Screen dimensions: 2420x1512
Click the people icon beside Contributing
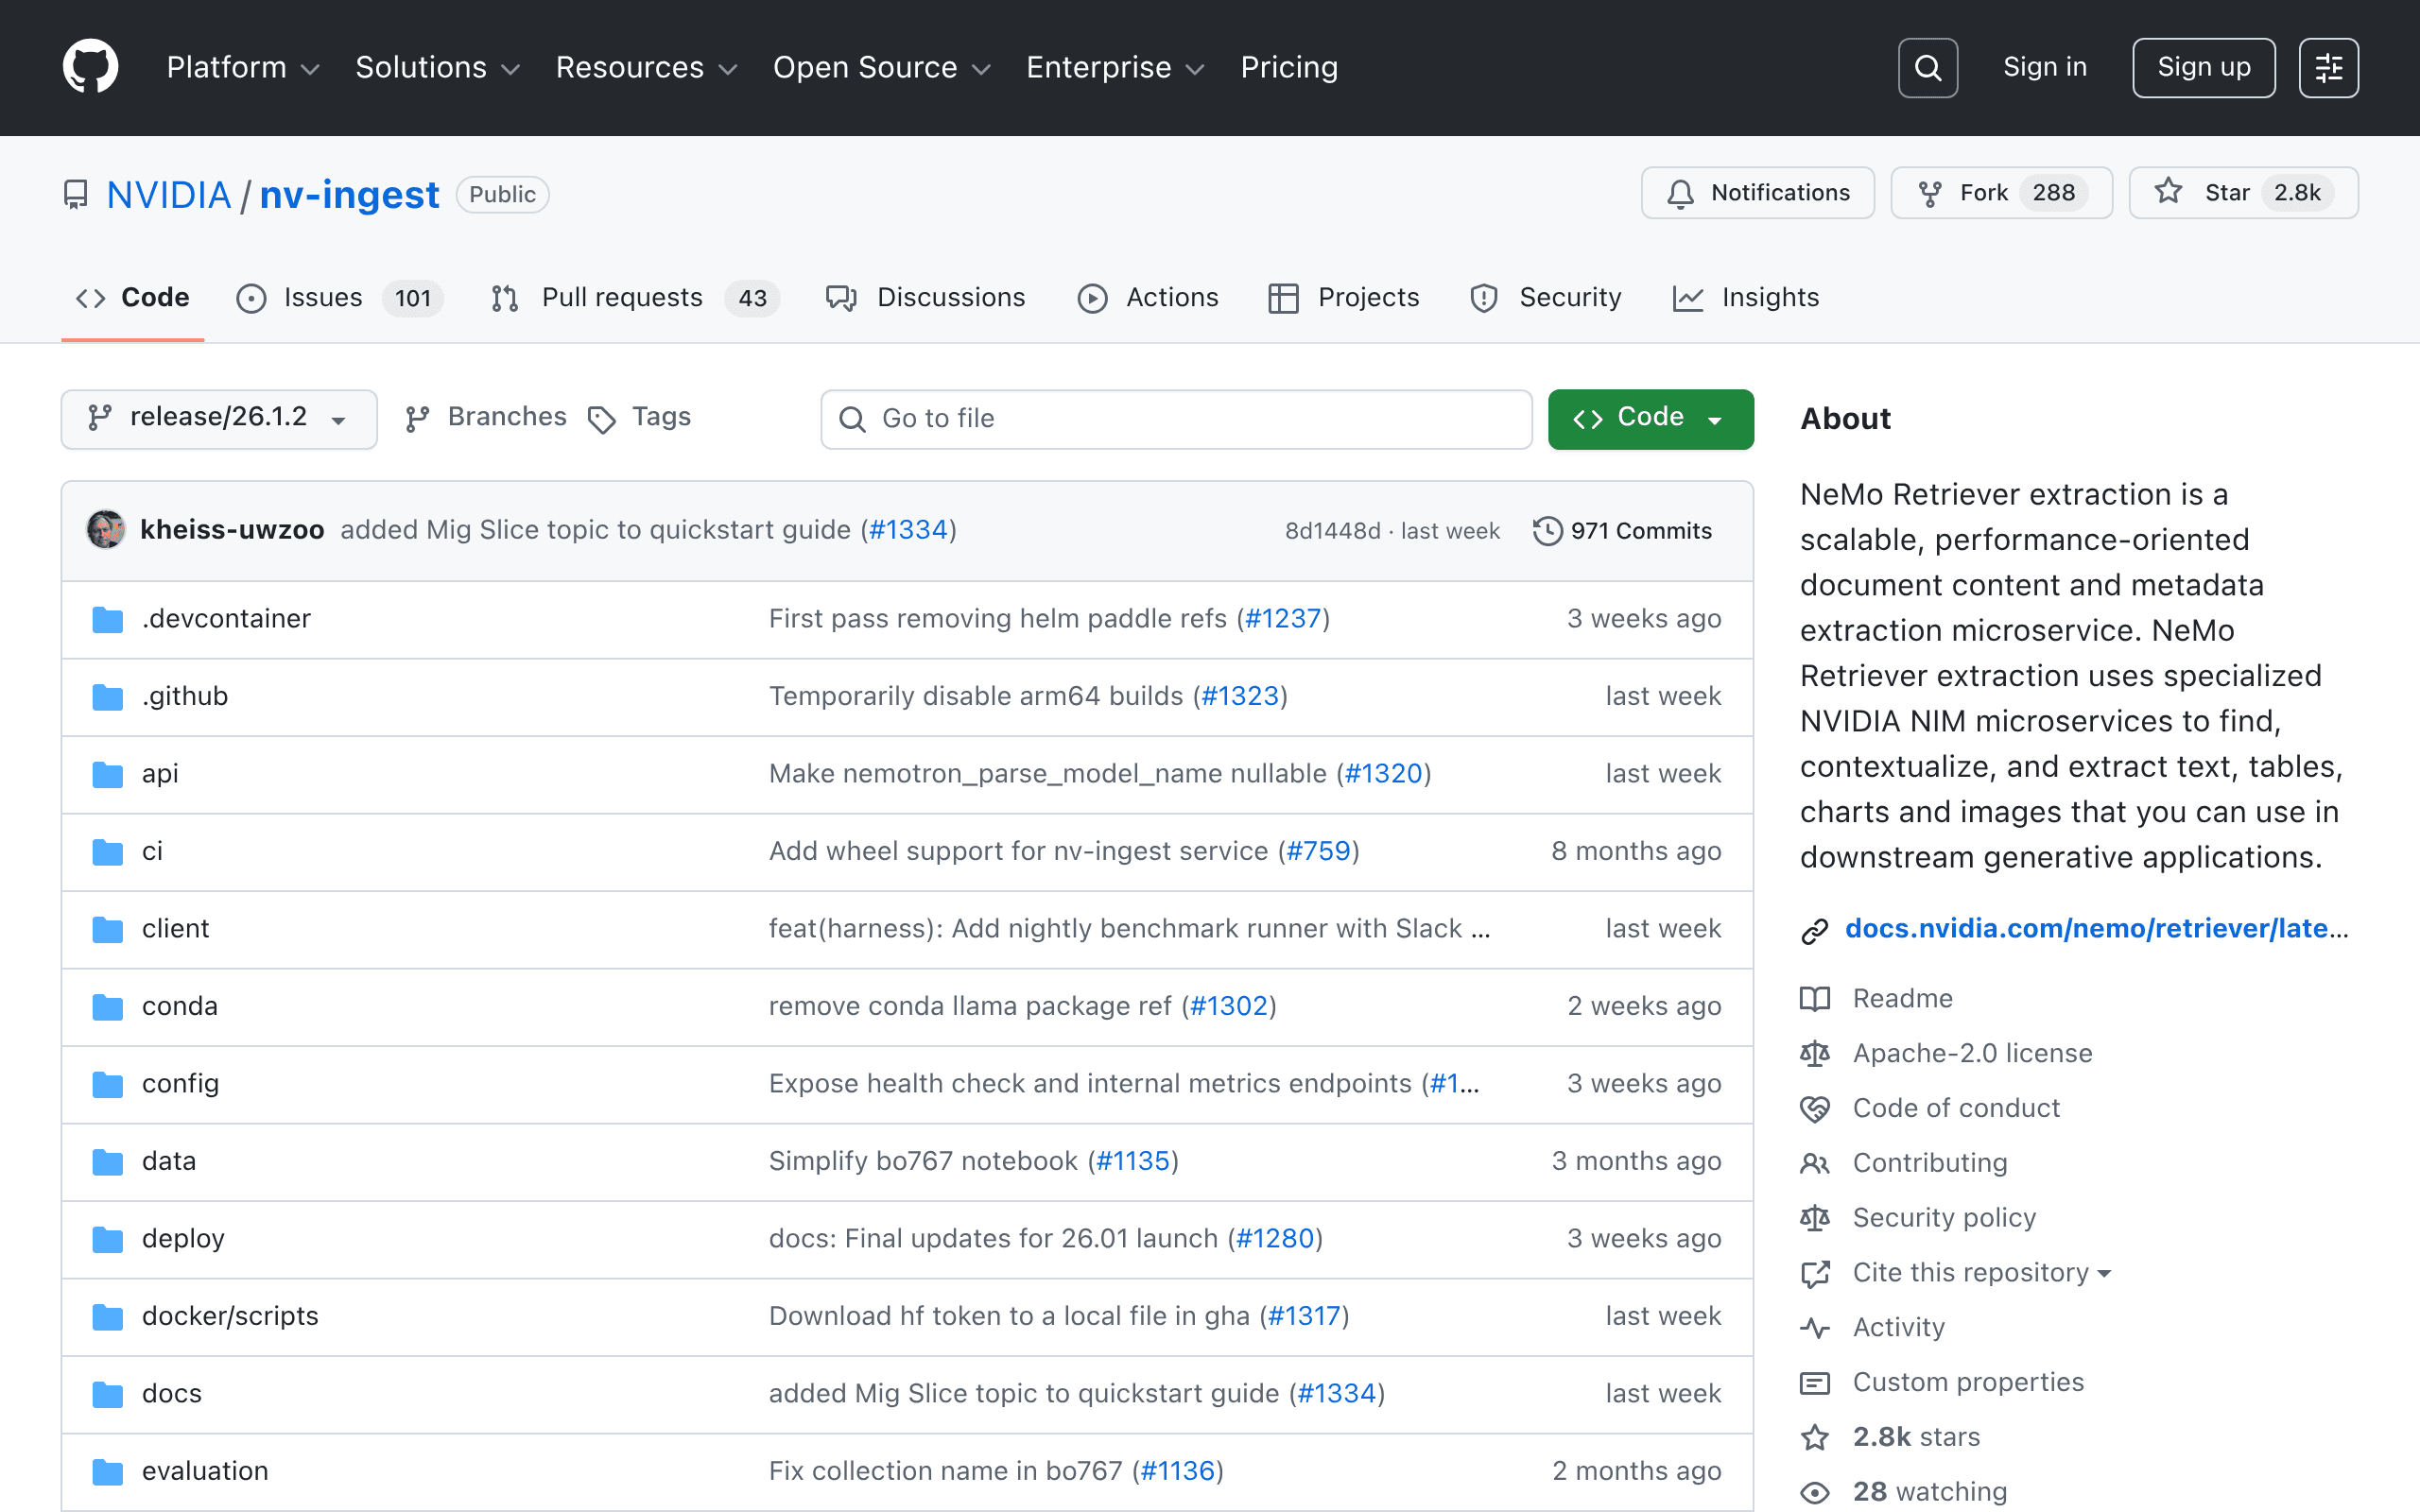click(x=1815, y=1163)
